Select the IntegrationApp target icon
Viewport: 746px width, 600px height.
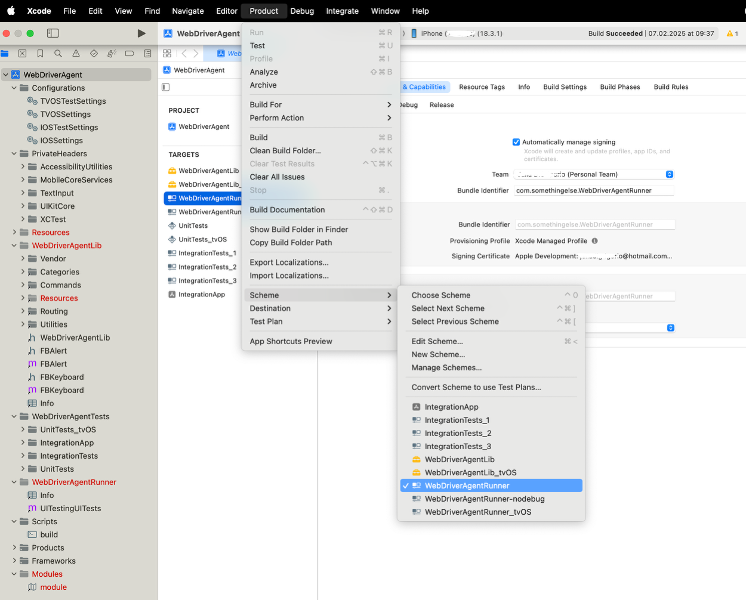(x=172, y=295)
